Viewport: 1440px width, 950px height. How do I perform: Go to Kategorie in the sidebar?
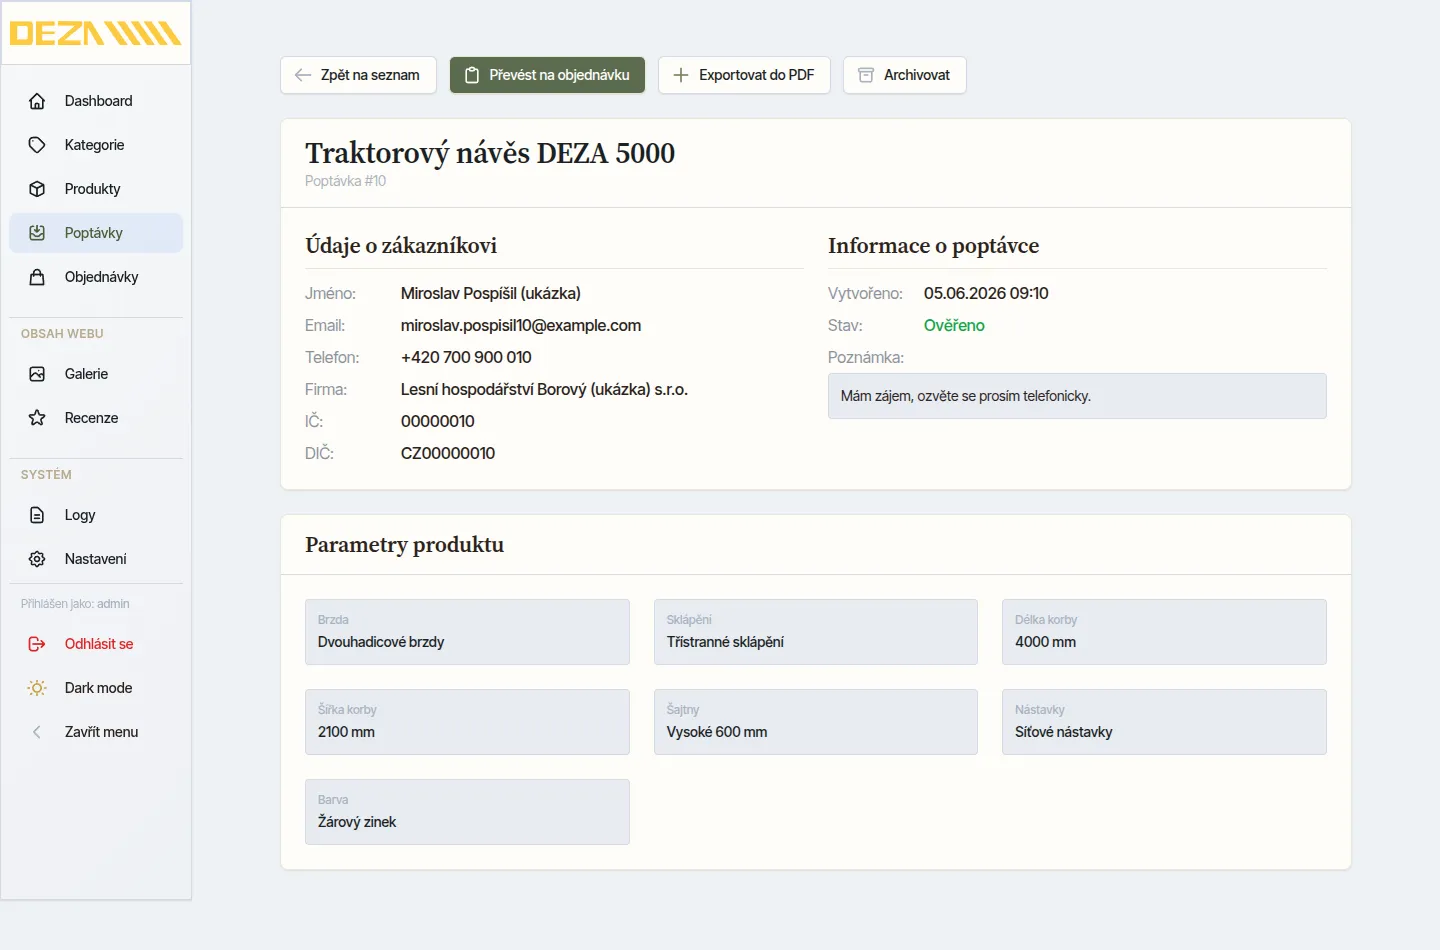click(x=96, y=145)
